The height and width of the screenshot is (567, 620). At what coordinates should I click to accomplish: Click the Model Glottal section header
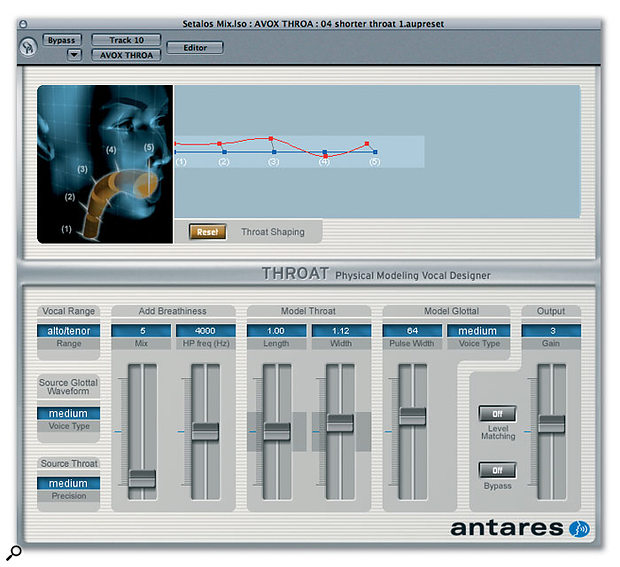coord(451,311)
